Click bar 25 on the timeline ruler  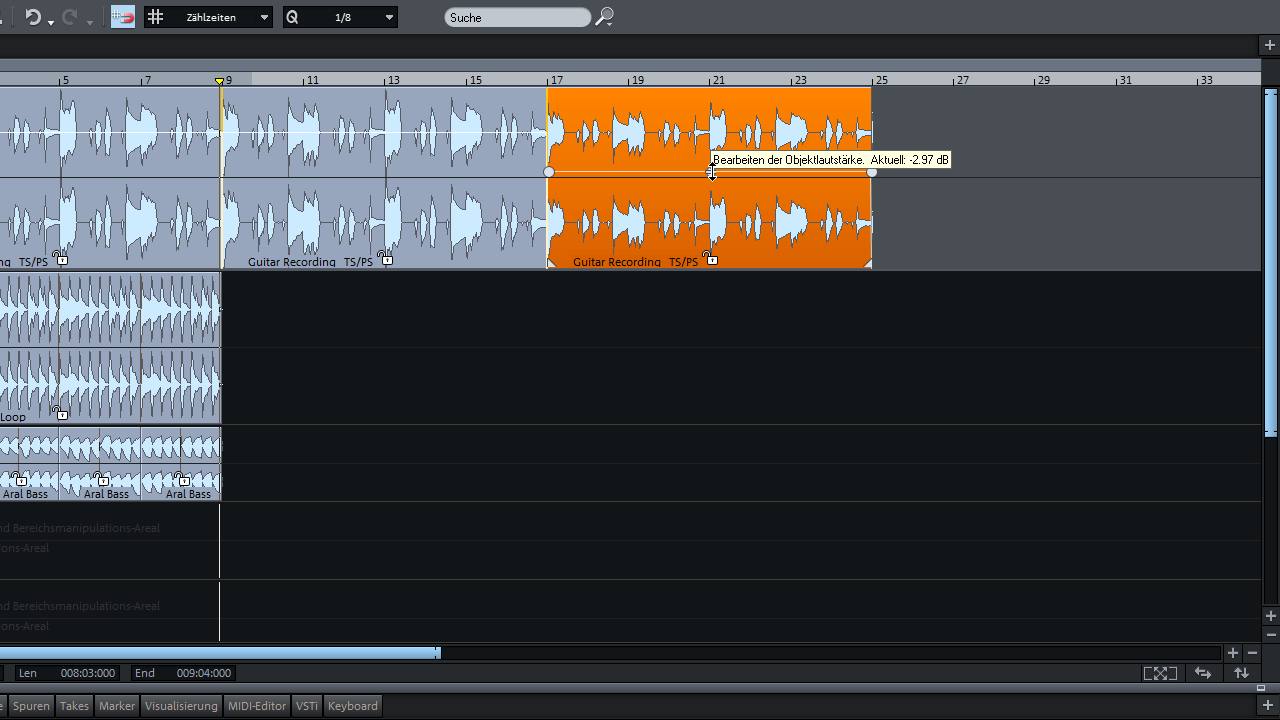coord(880,80)
